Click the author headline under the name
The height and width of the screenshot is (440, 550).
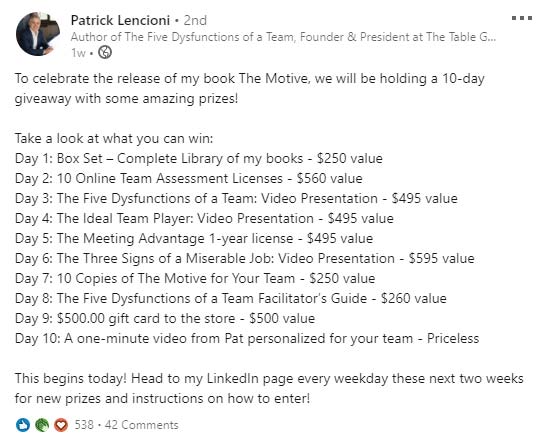coord(283,37)
